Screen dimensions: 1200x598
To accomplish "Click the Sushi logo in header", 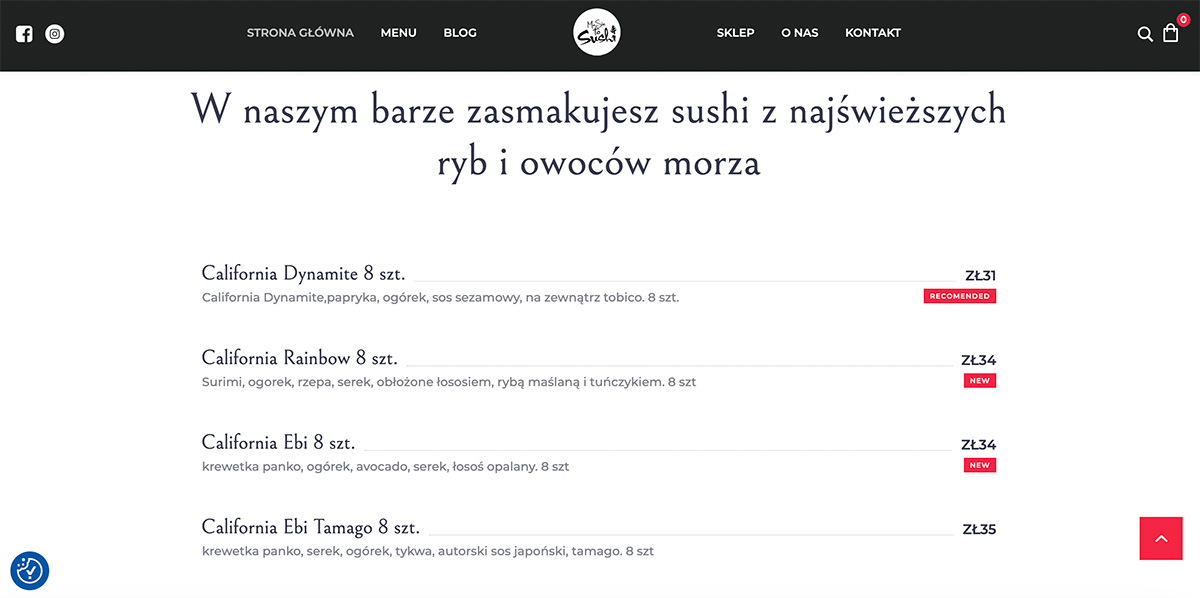I will (598, 33).
